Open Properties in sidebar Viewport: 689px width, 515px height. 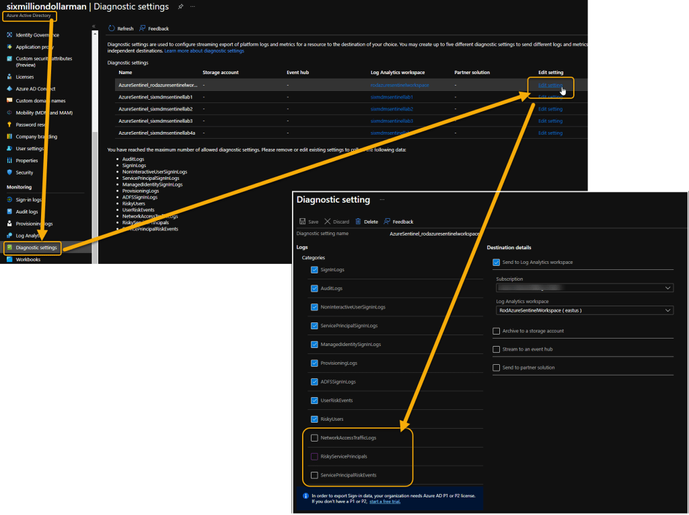[22, 160]
